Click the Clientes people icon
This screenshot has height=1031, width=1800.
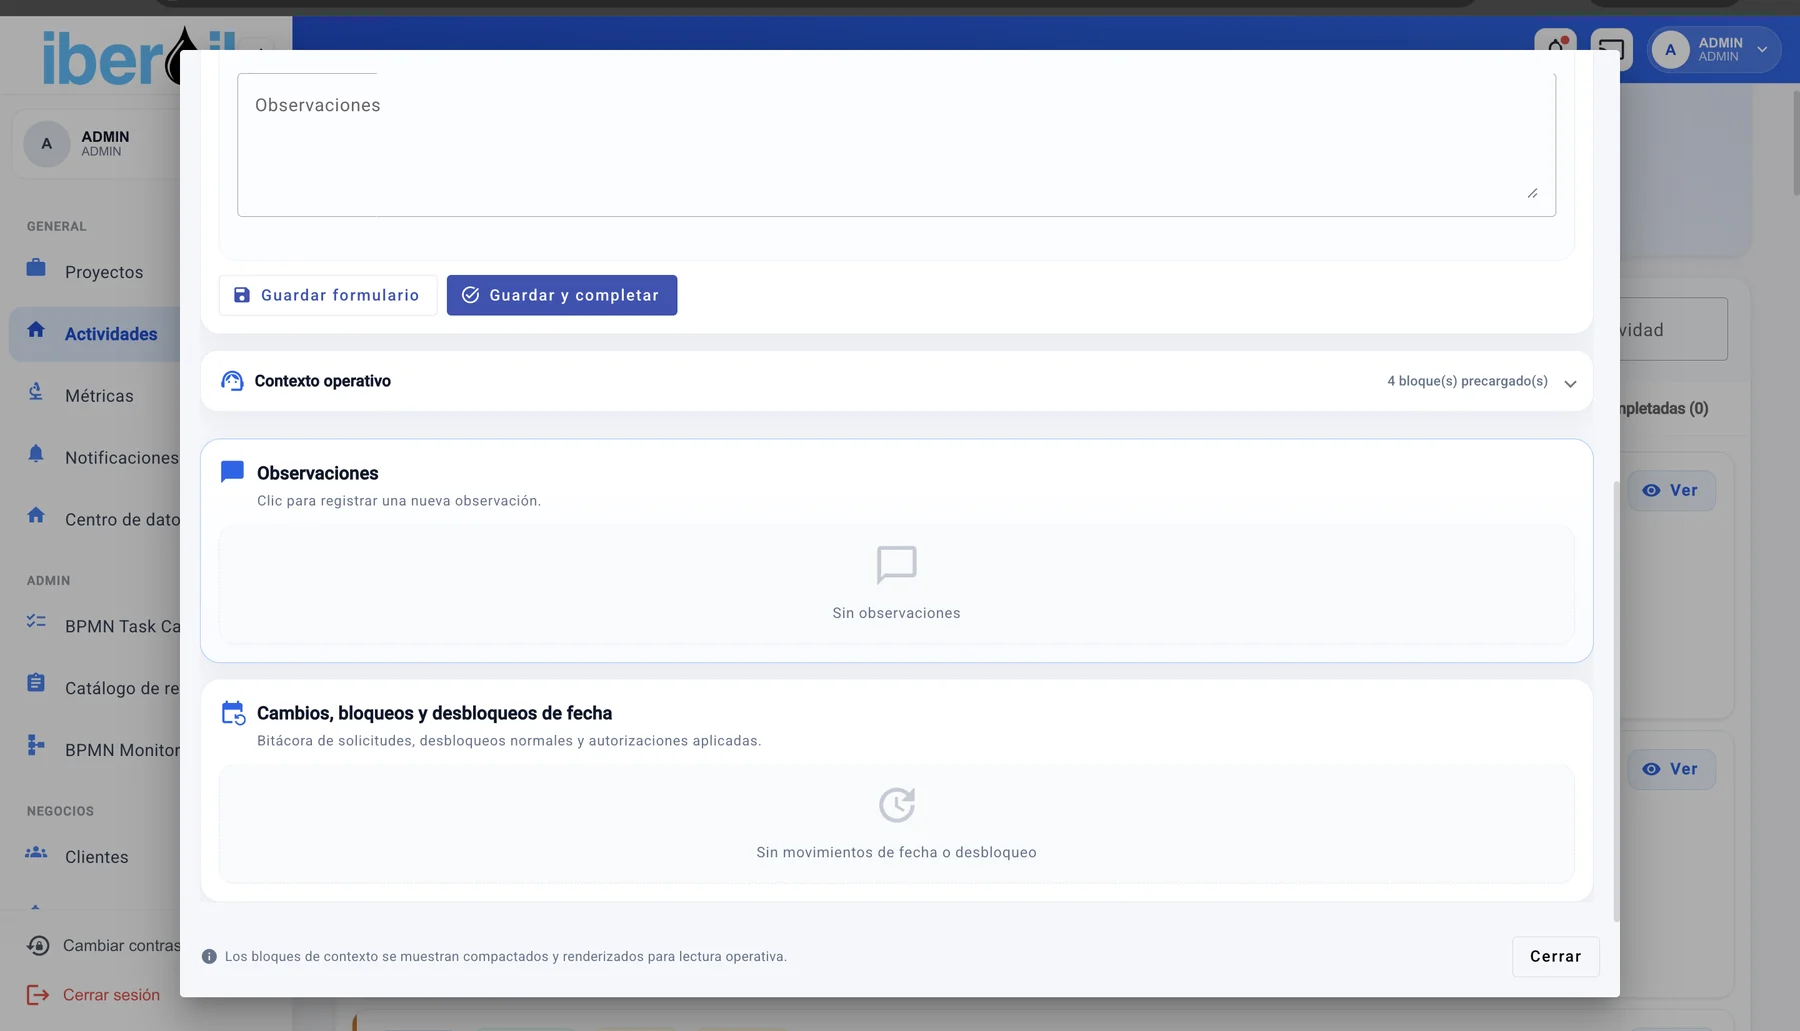[36, 853]
